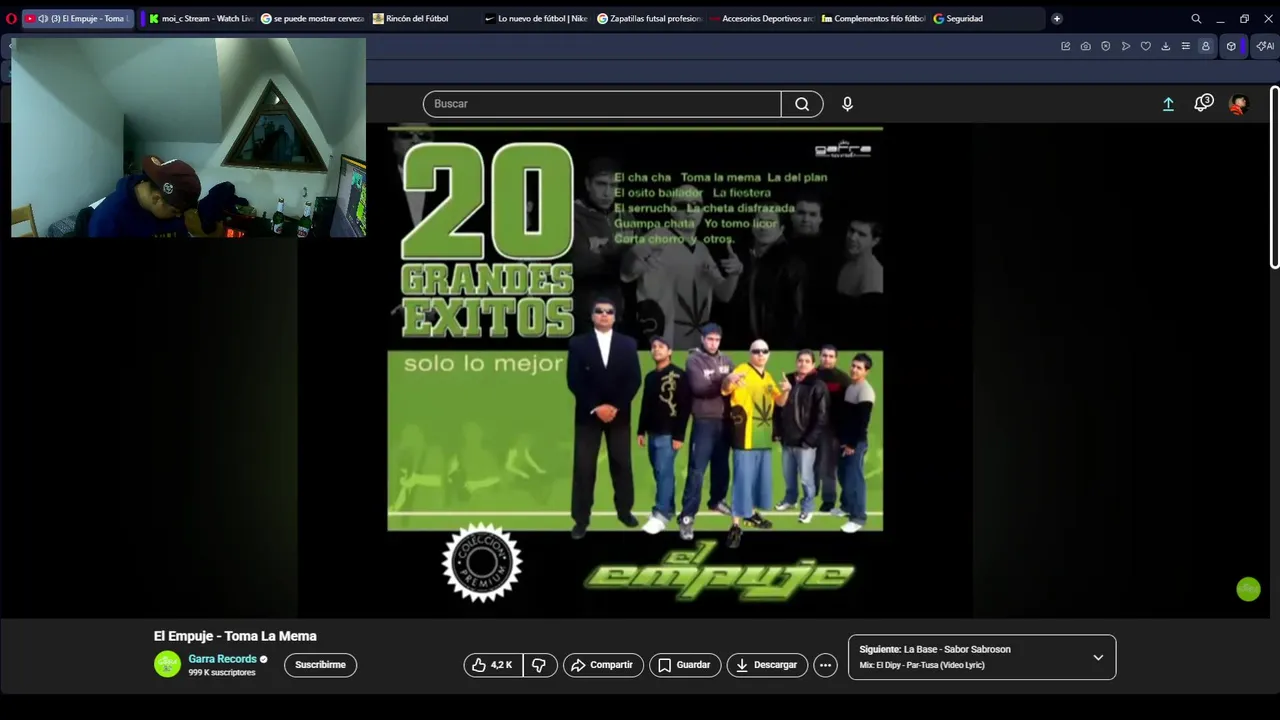Click the Buscar search input field
This screenshot has width=1280, height=720.
point(602,104)
